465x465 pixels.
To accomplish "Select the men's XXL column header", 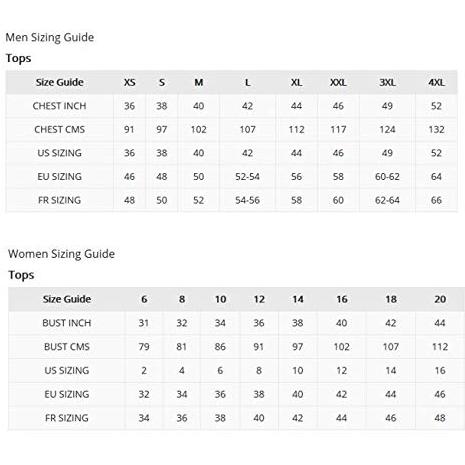I will (x=338, y=82).
